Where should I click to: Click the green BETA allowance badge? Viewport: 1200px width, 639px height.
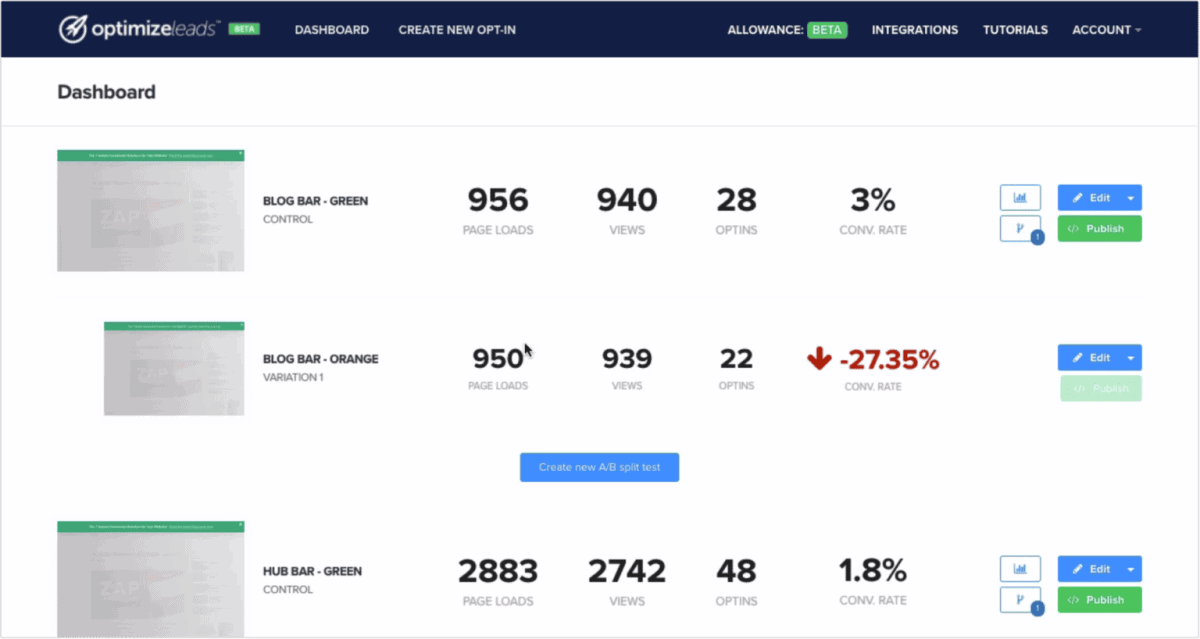(x=827, y=30)
